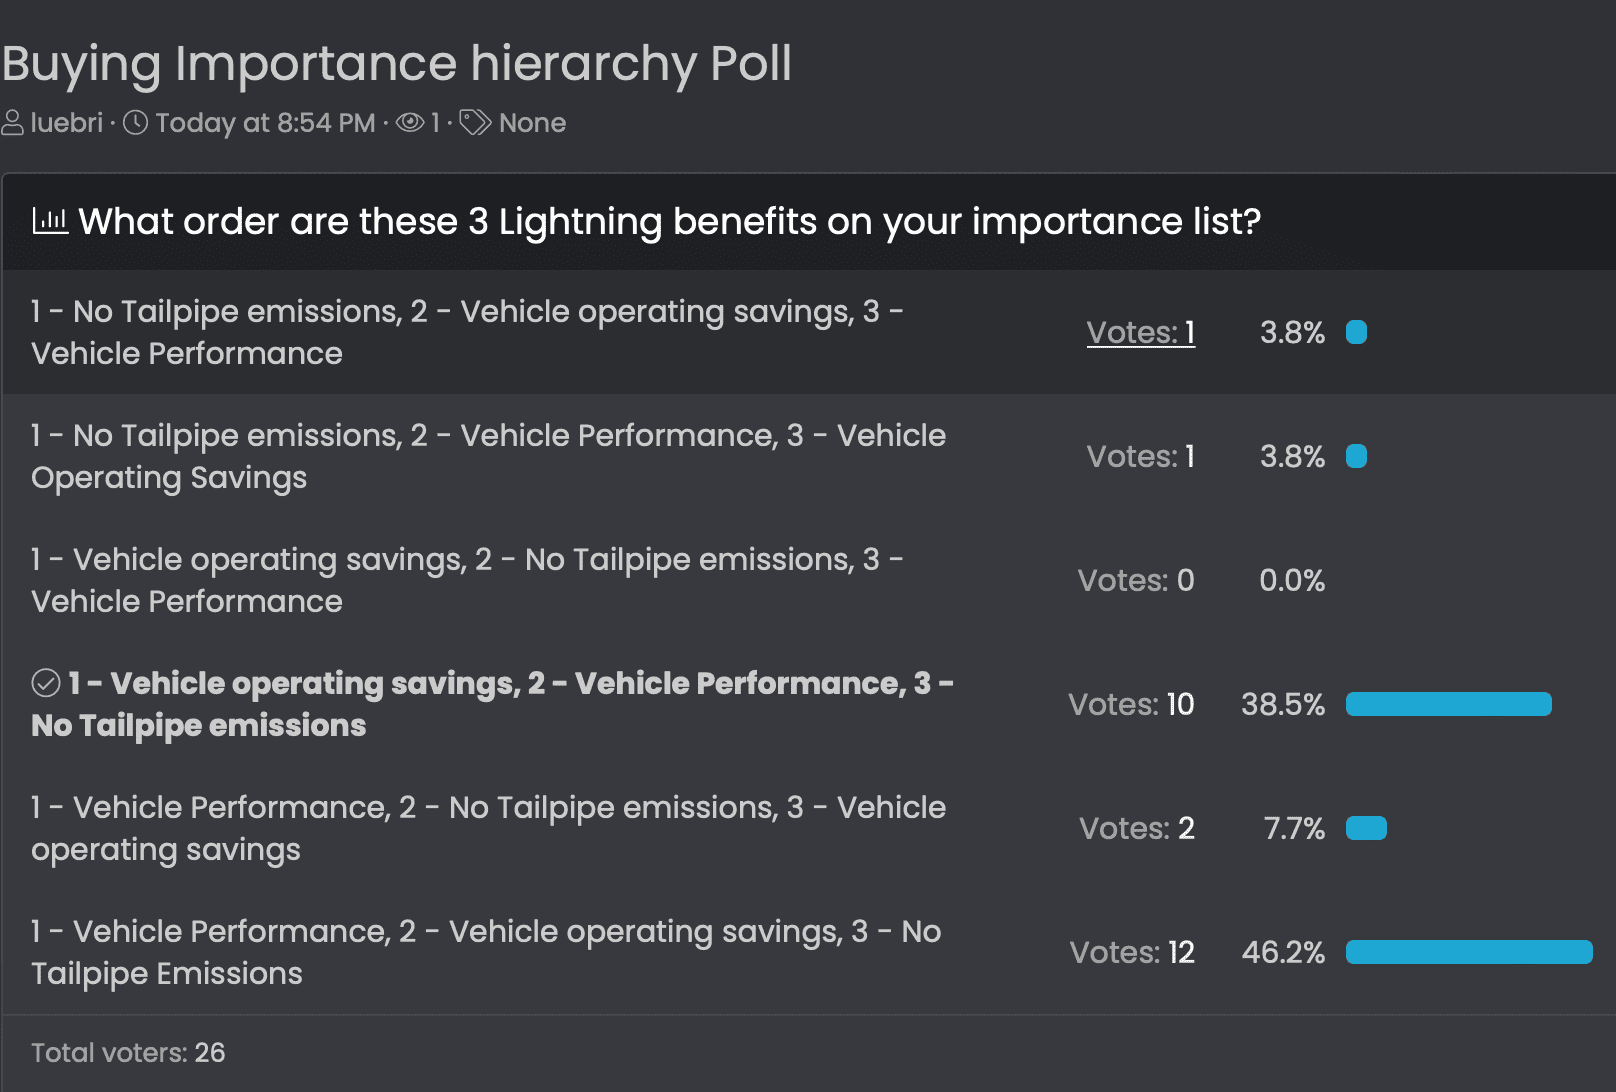
Task: Click the clock icon before the post time
Action: point(135,123)
